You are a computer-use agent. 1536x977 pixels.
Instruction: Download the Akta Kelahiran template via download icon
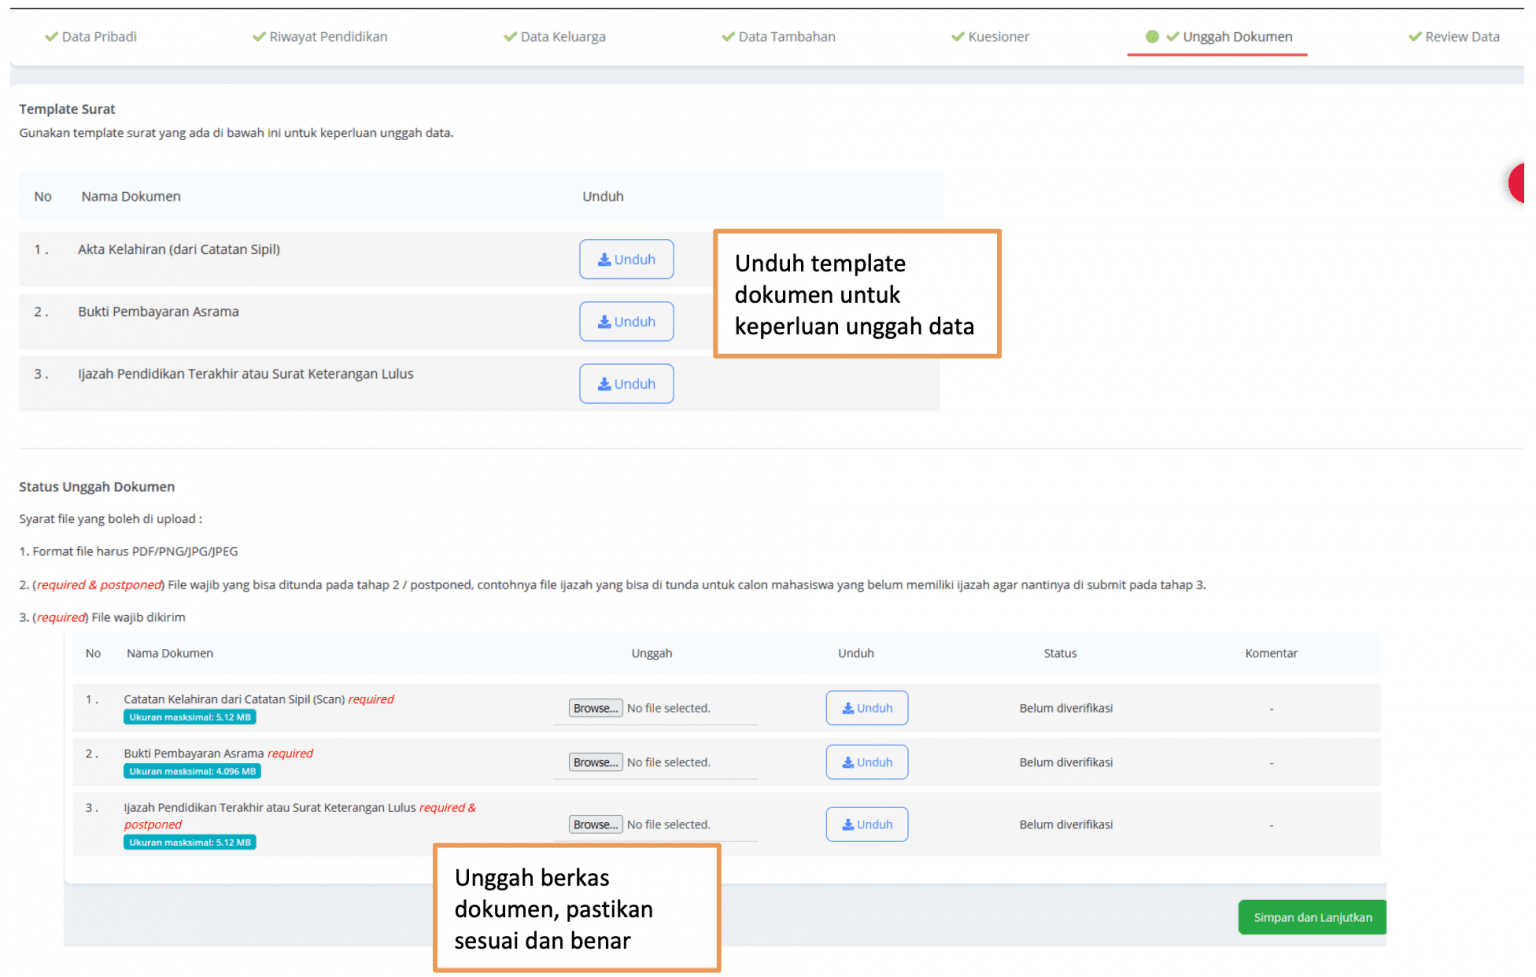pyautogui.click(x=604, y=259)
